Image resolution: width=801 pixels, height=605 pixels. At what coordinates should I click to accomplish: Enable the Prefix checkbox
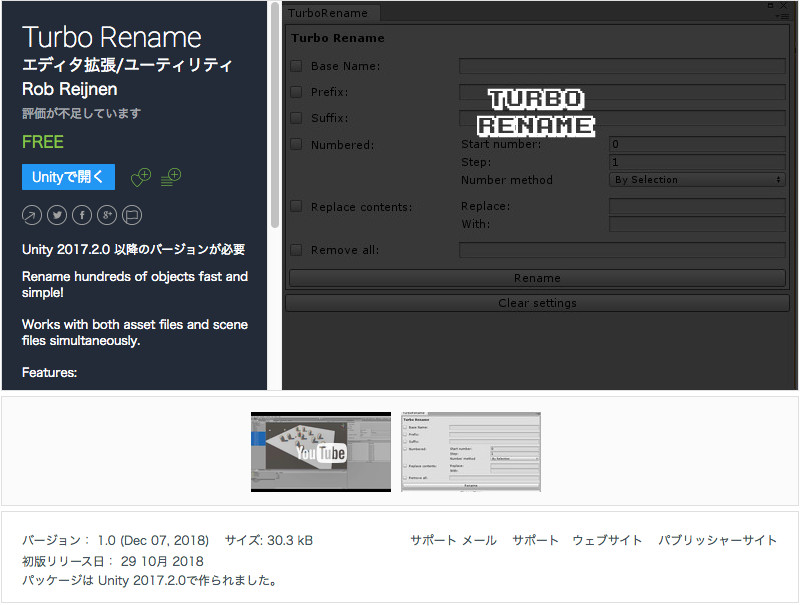(296, 92)
